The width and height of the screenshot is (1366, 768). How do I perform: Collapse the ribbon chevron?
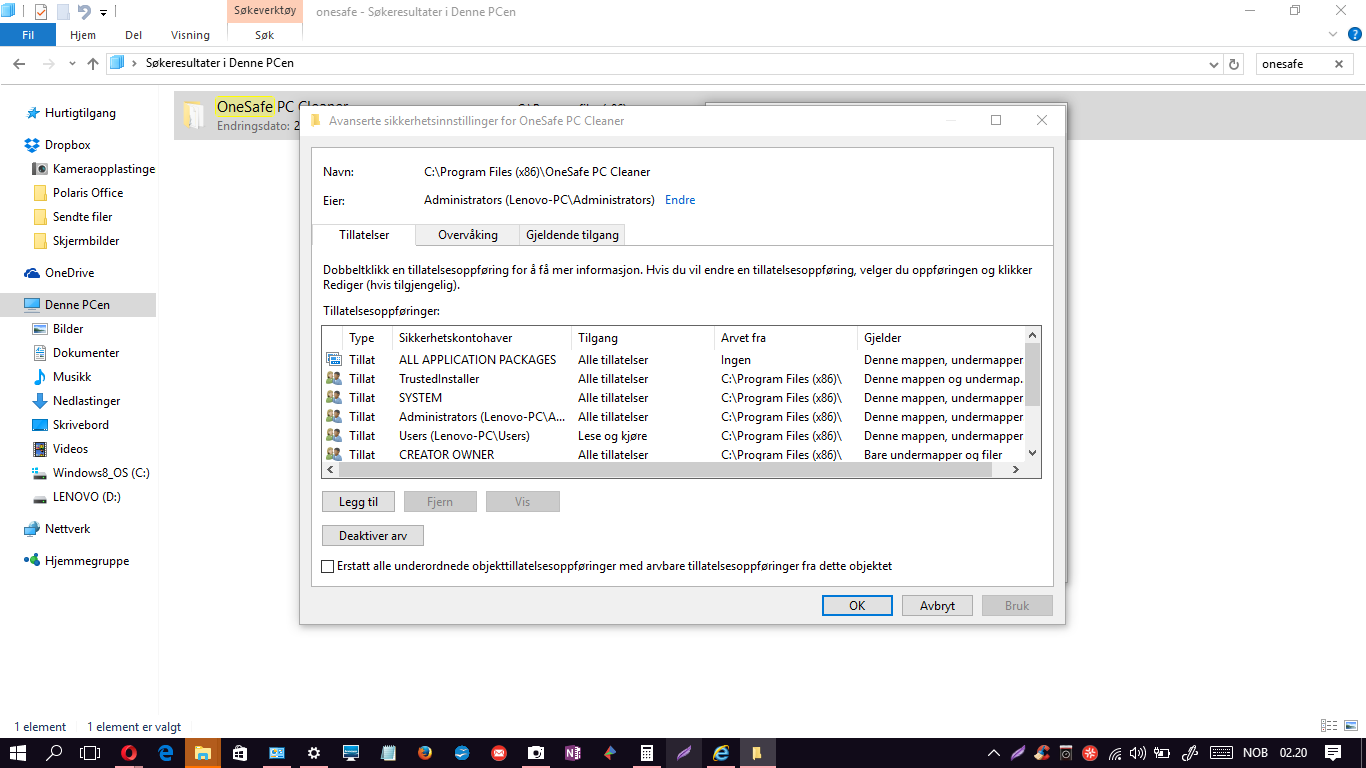(x=1332, y=34)
